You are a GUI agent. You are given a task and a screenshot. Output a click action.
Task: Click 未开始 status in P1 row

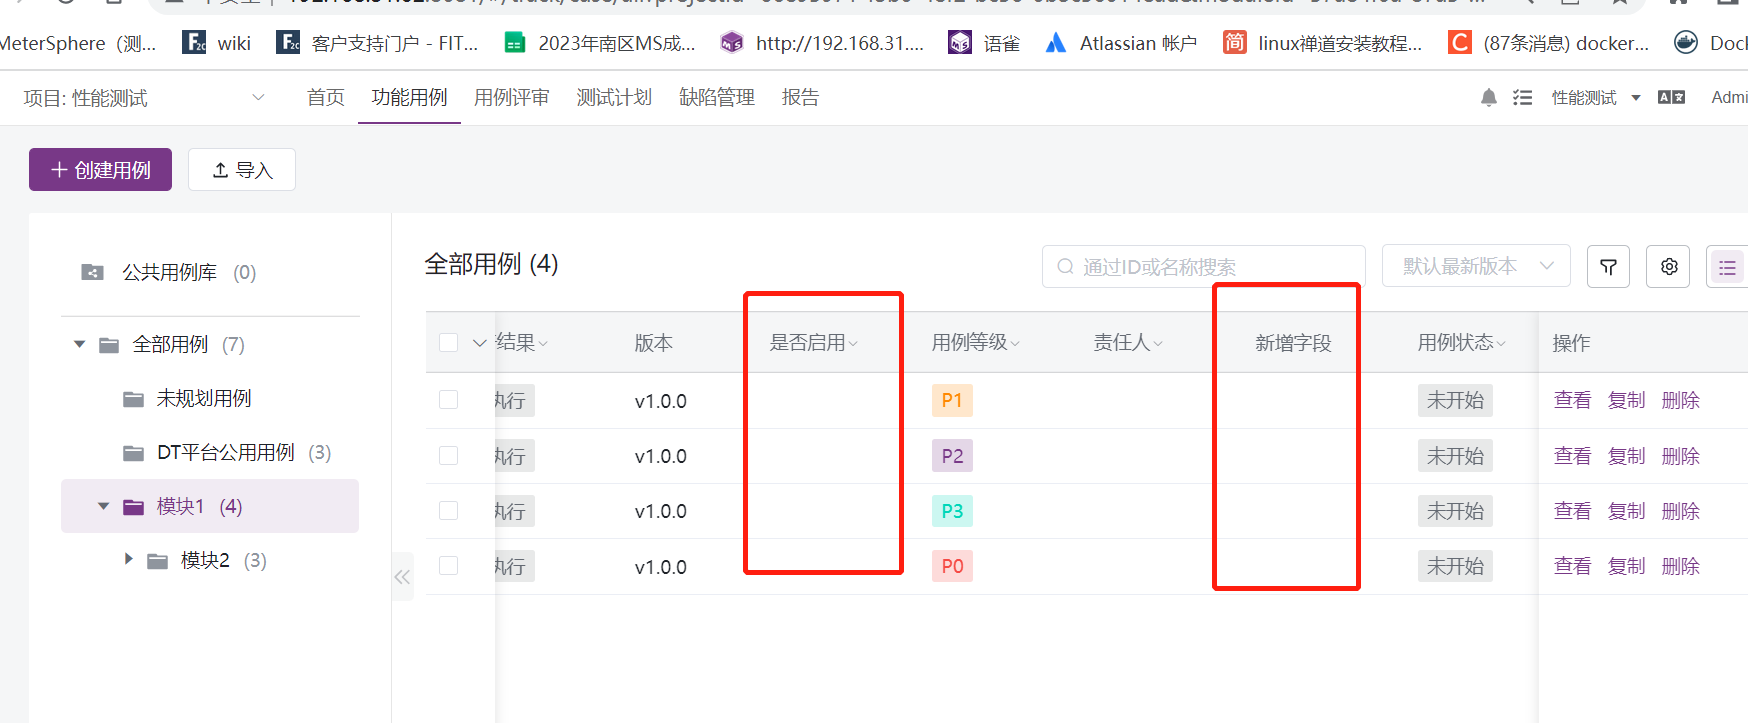point(1455,400)
